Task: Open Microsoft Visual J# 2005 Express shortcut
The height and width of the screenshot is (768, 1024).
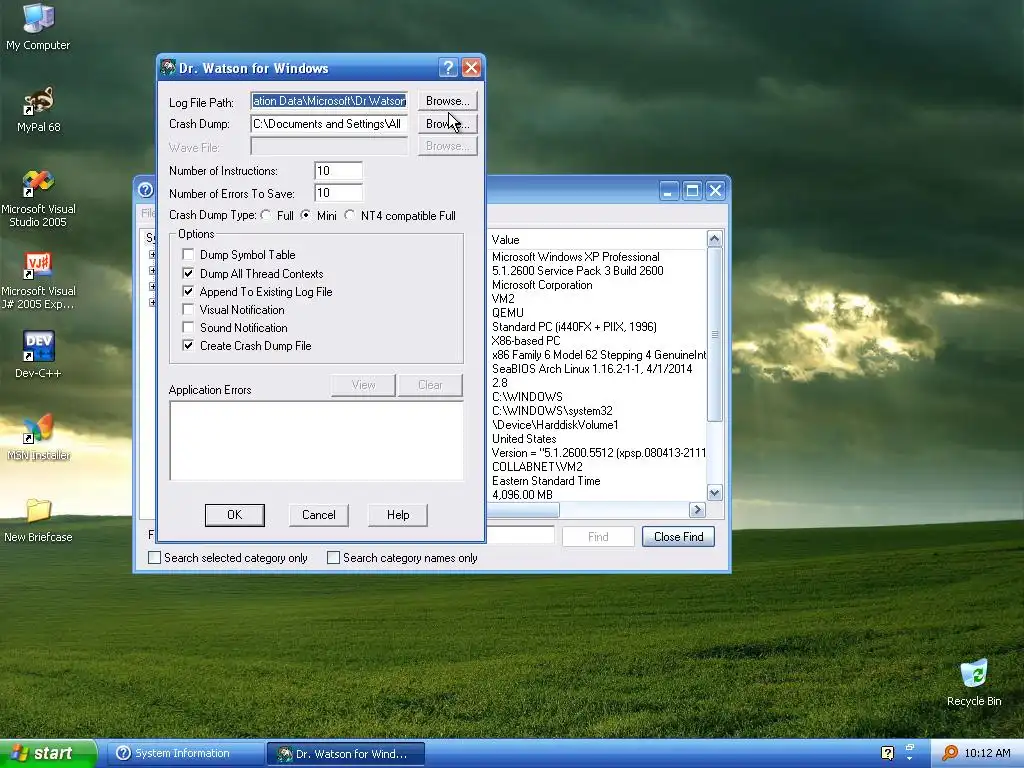Action: click(x=38, y=280)
